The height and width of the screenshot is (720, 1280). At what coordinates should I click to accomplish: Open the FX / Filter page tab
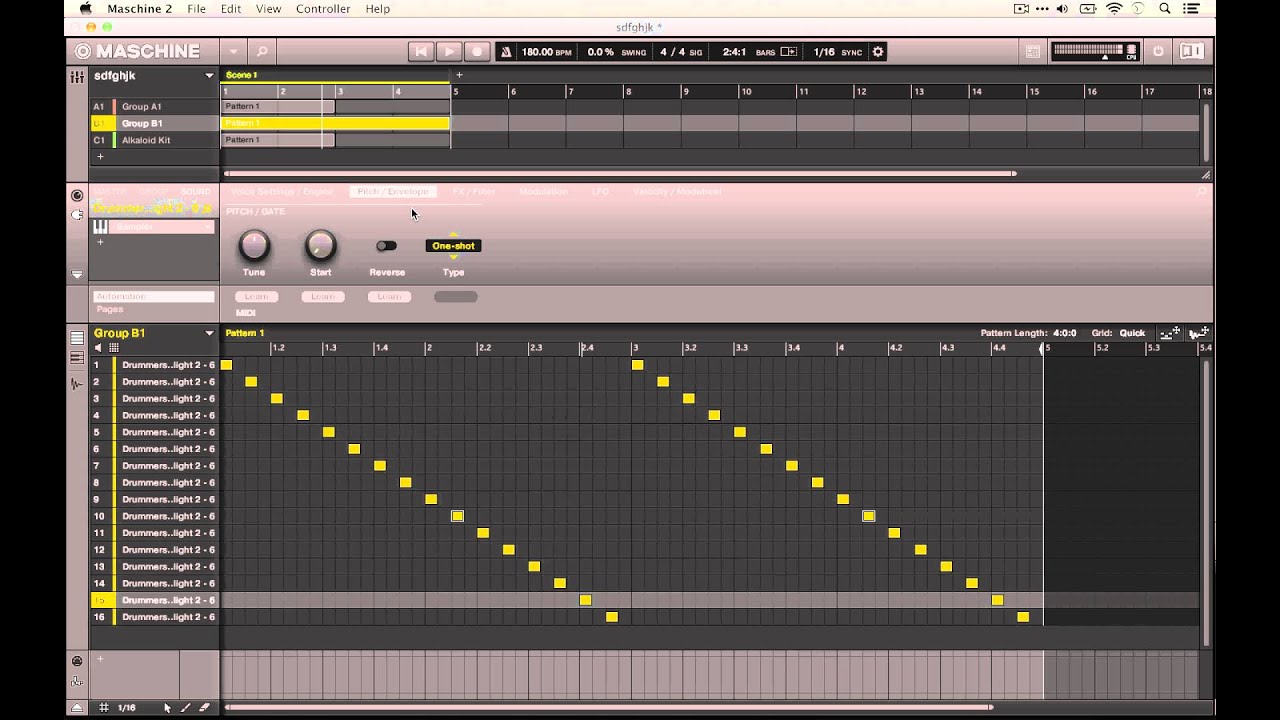pyautogui.click(x=474, y=192)
